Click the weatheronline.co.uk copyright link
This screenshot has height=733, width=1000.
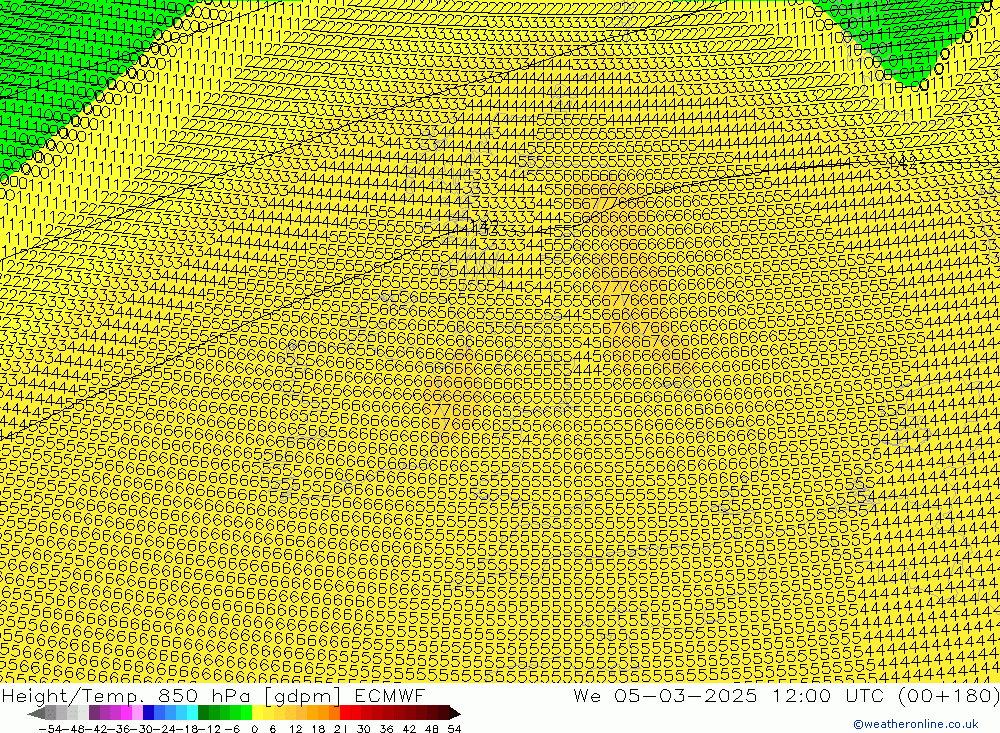pos(916,724)
